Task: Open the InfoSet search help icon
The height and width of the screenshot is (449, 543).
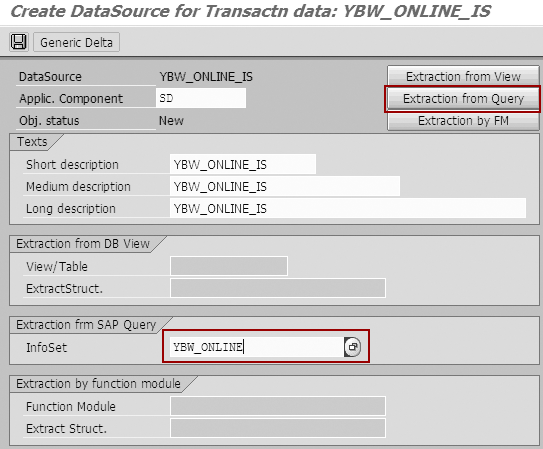Action: coord(353,347)
